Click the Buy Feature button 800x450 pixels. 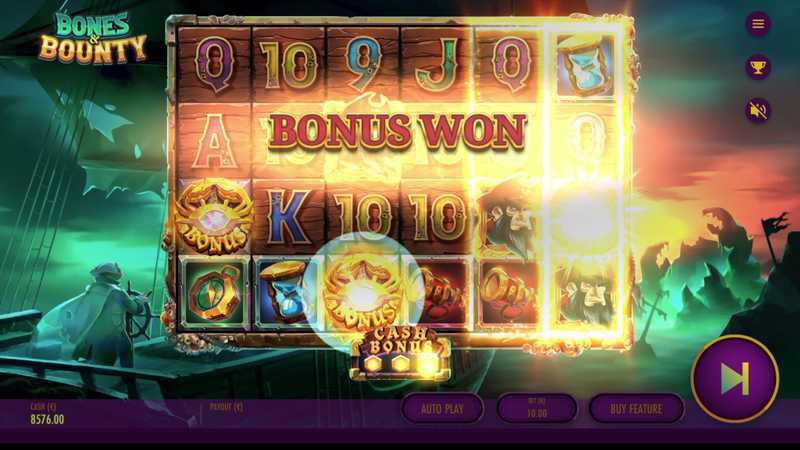pos(636,409)
